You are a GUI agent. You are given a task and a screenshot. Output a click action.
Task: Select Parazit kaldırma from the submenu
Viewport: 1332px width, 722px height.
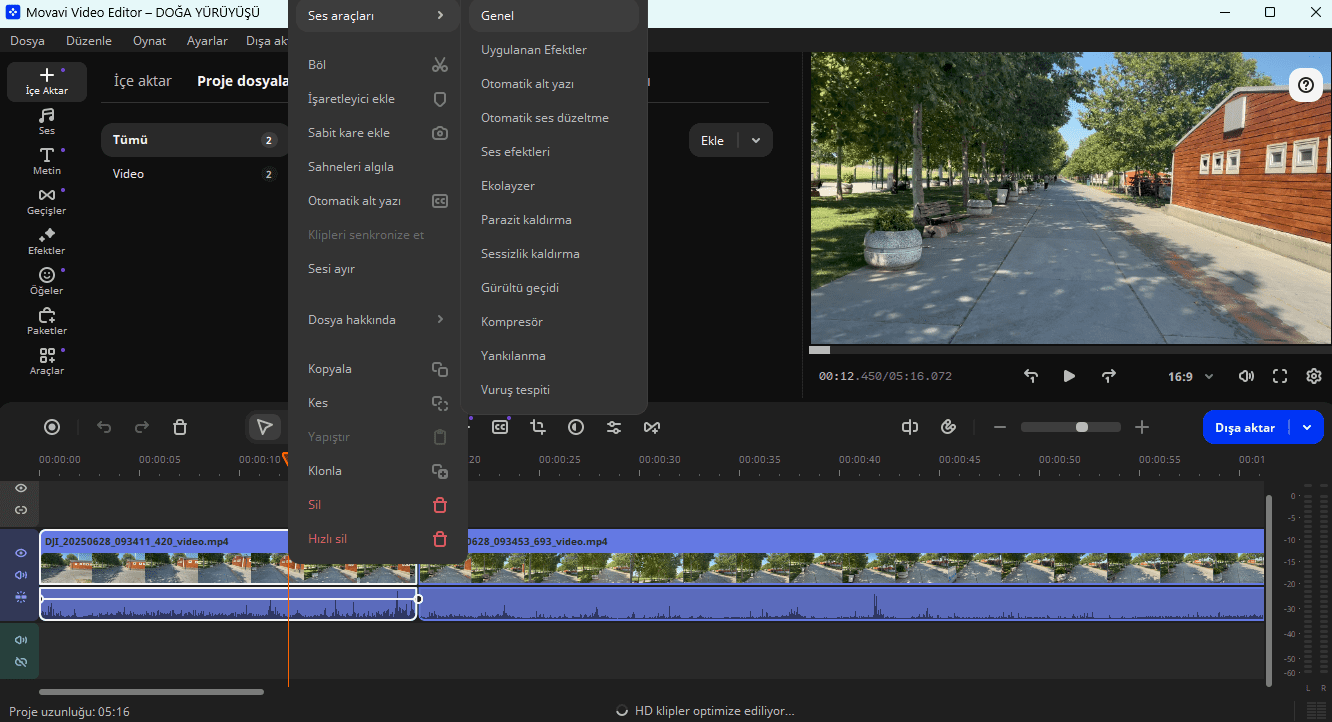[528, 220]
